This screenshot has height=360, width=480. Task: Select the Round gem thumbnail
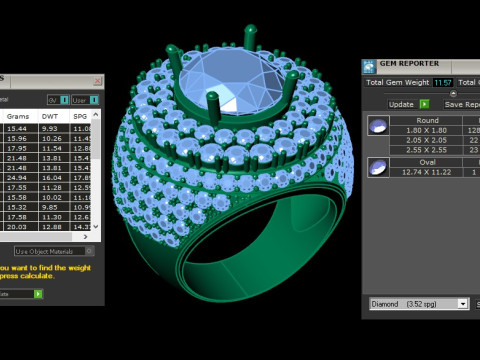coord(378,125)
